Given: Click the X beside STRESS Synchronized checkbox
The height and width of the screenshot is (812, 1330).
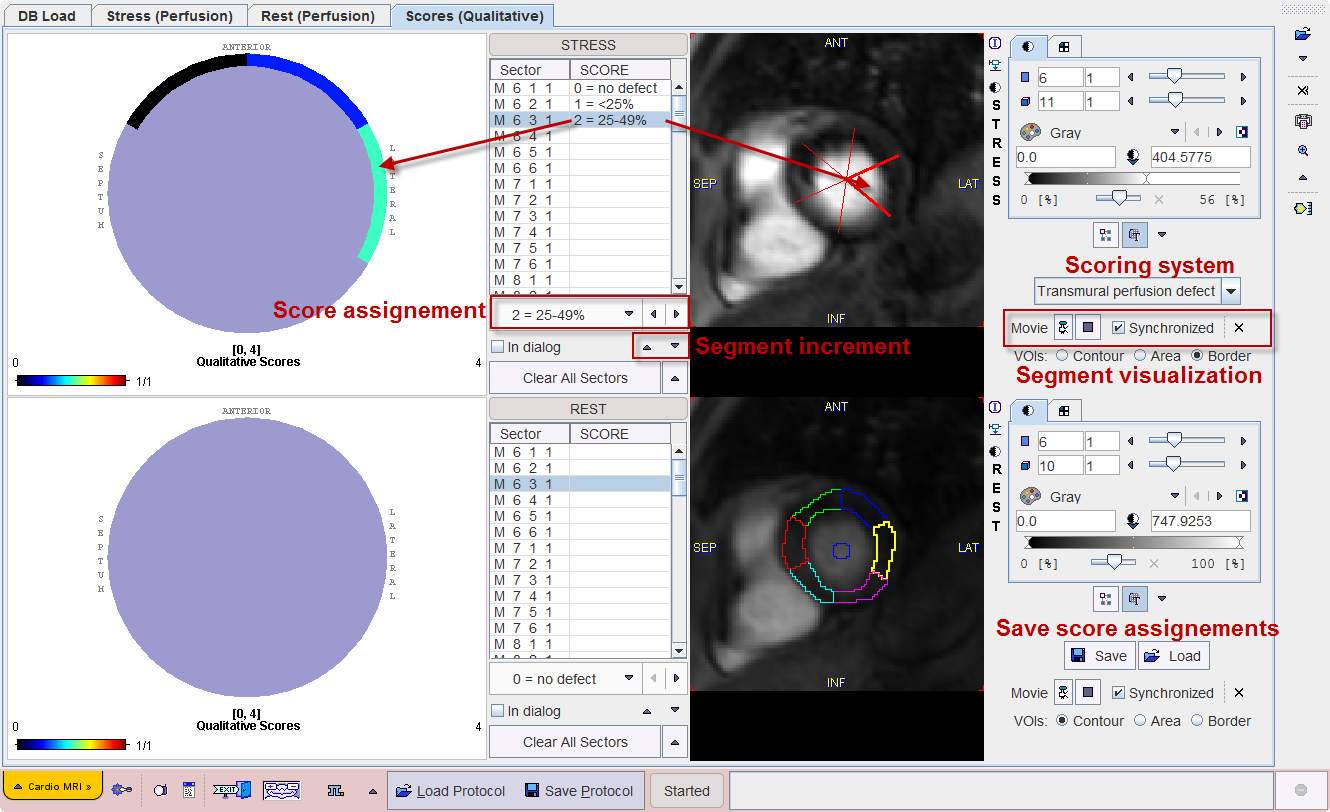Looking at the screenshot, I should 1239,328.
